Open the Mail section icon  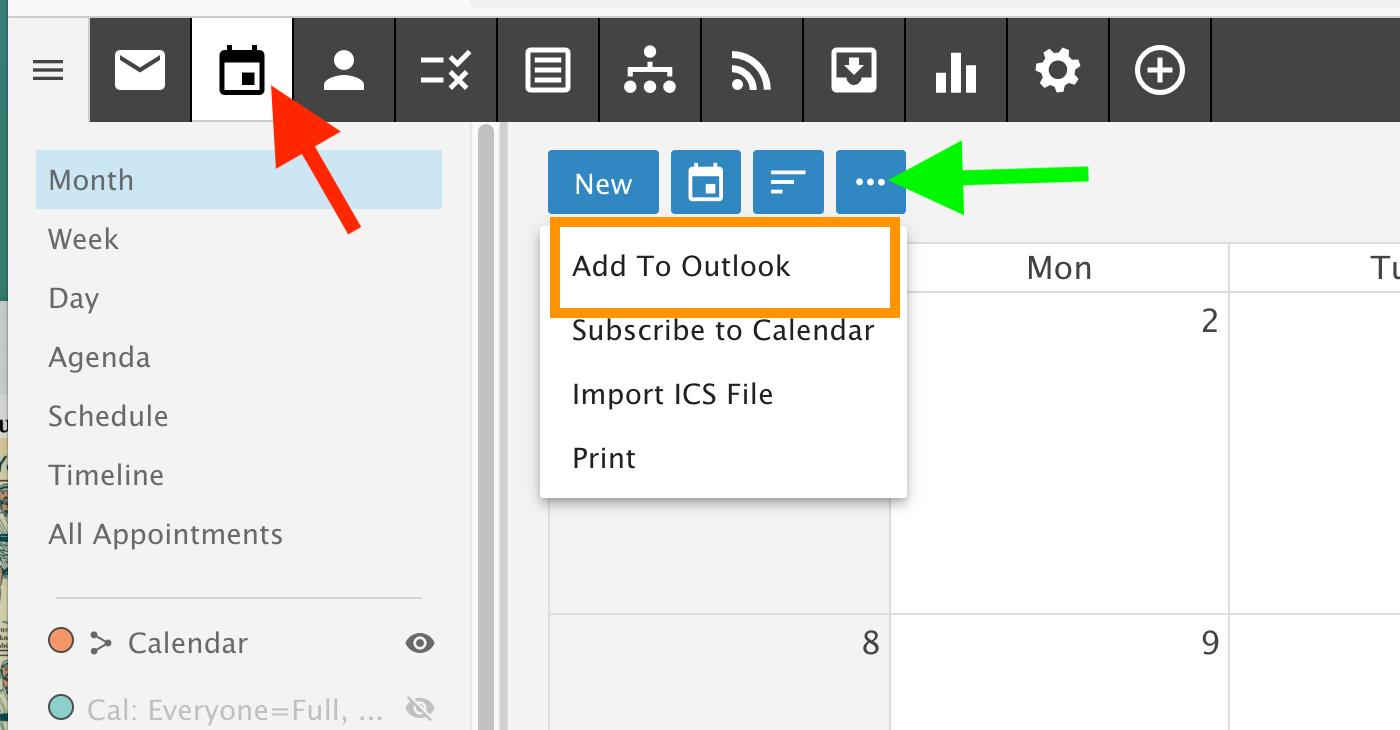pos(140,72)
